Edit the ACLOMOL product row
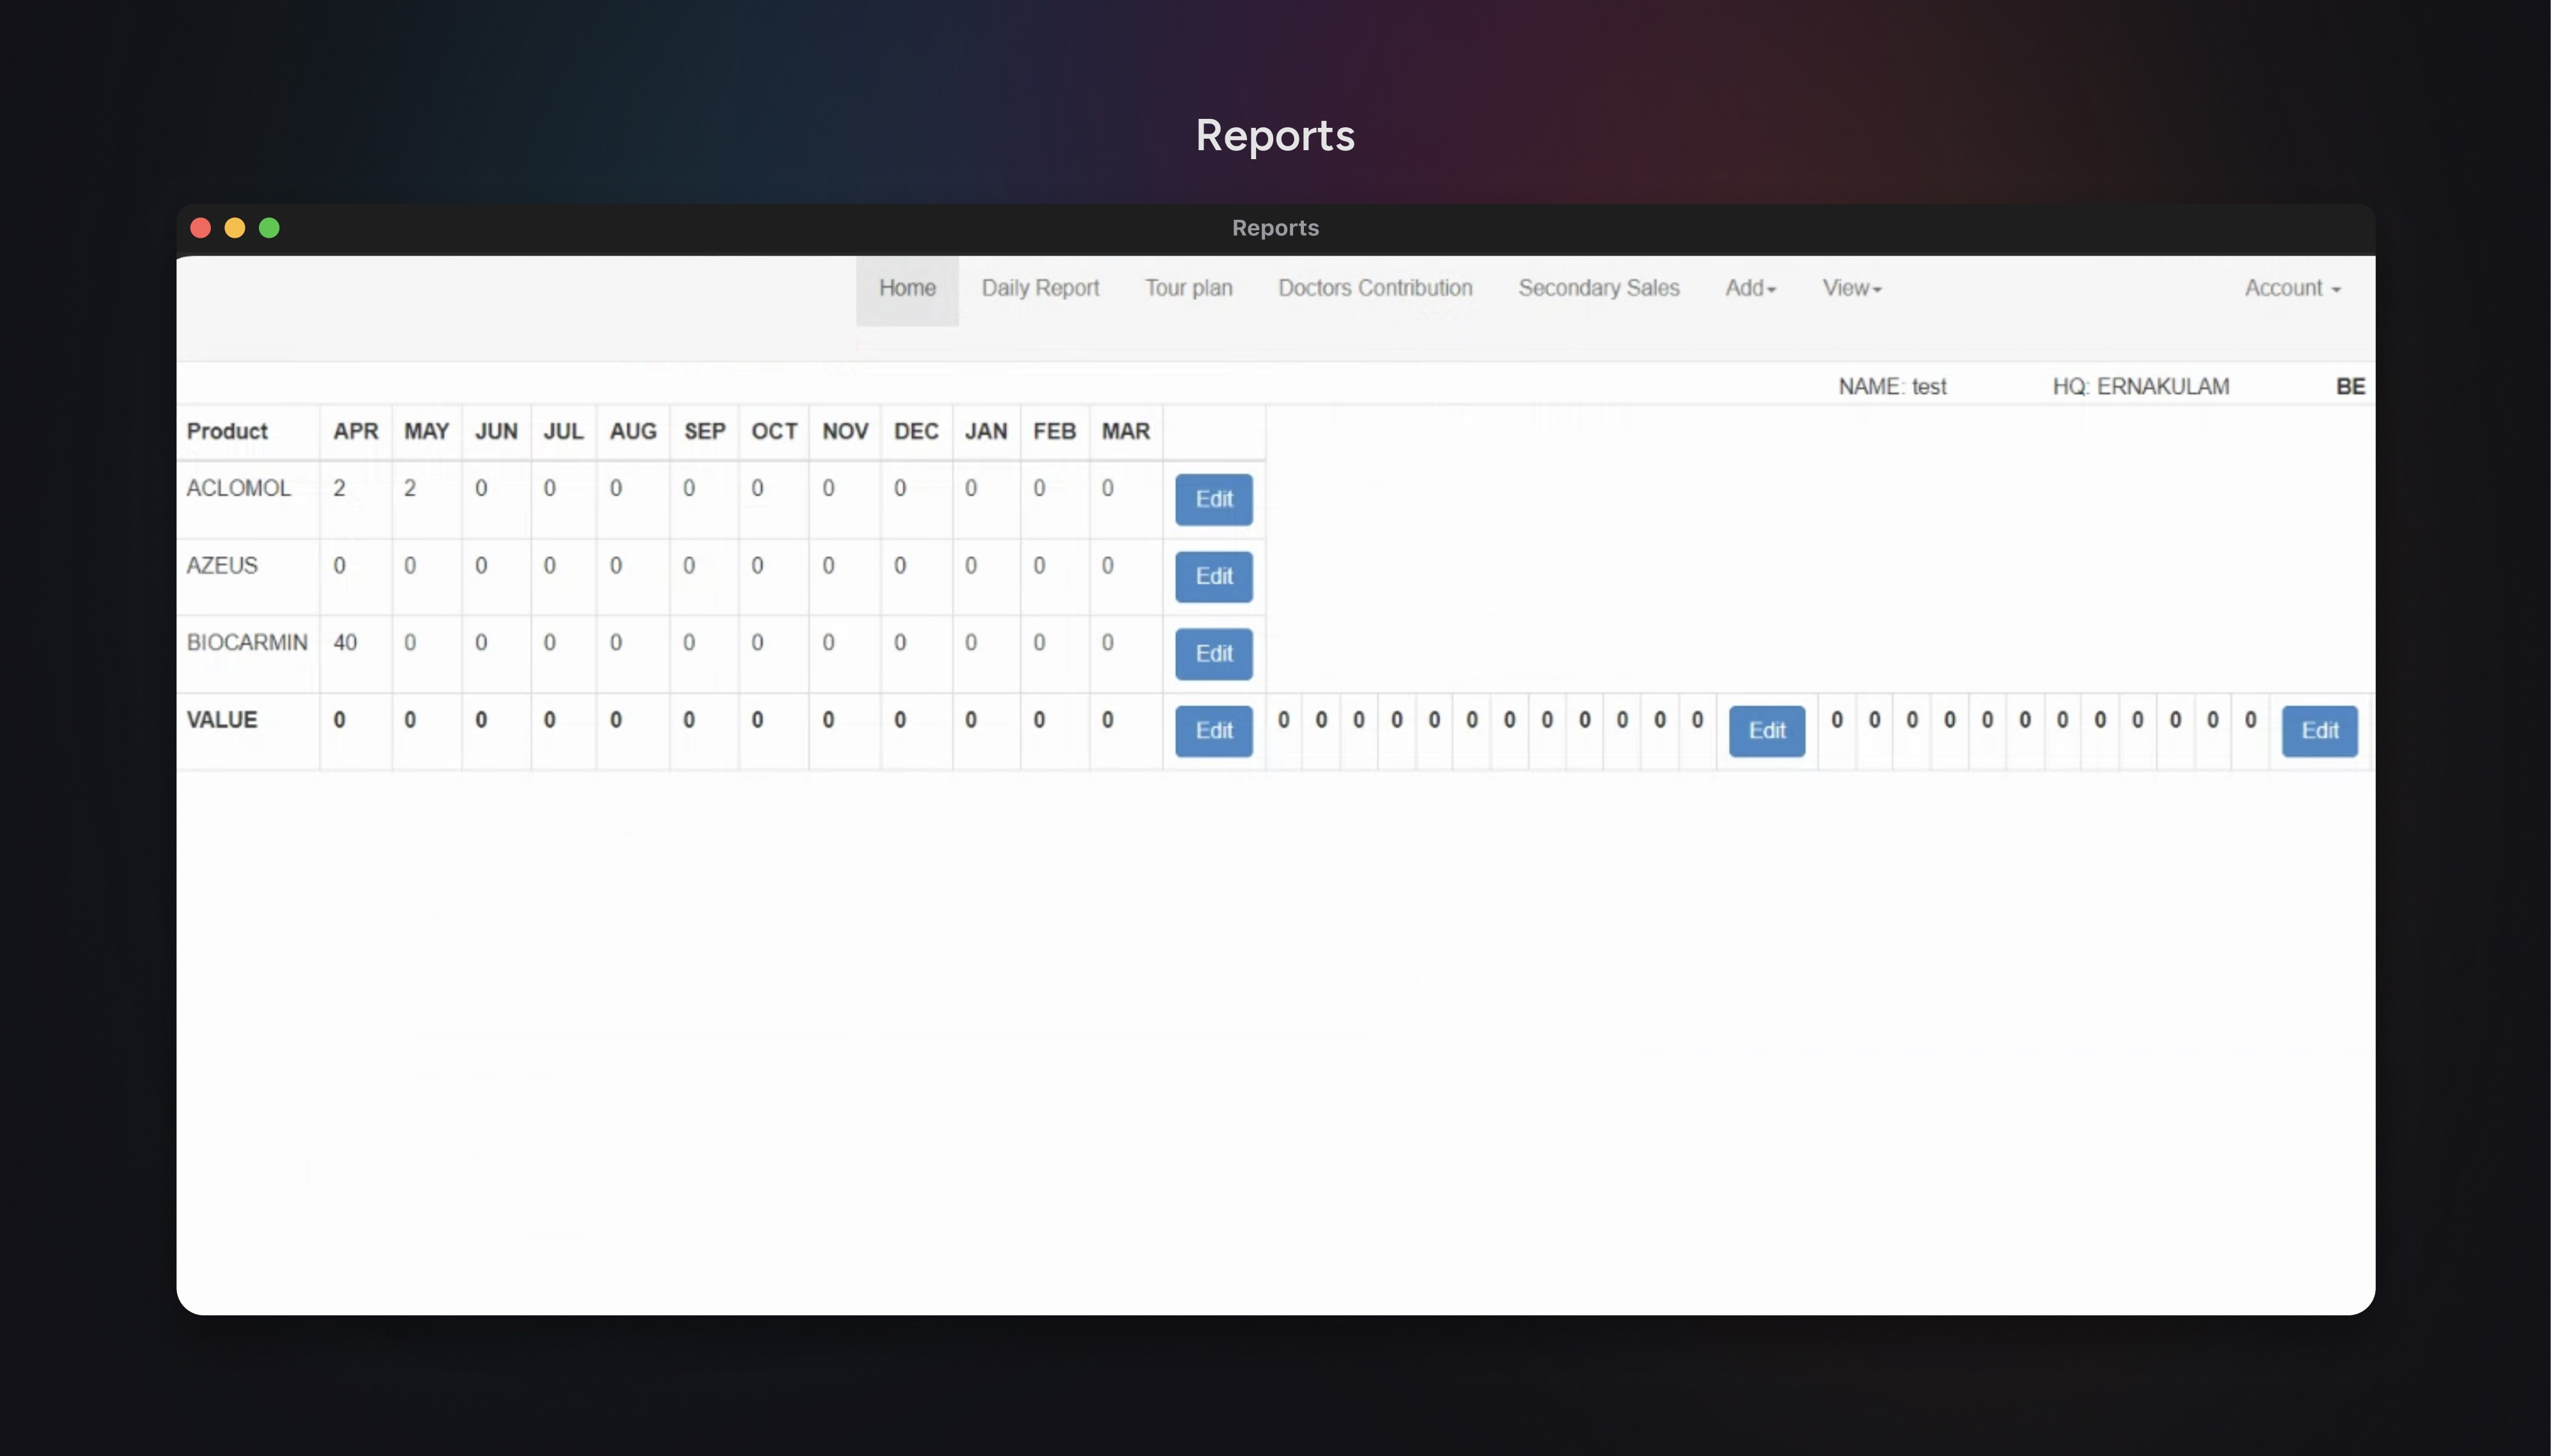2551x1456 pixels. [1213, 499]
